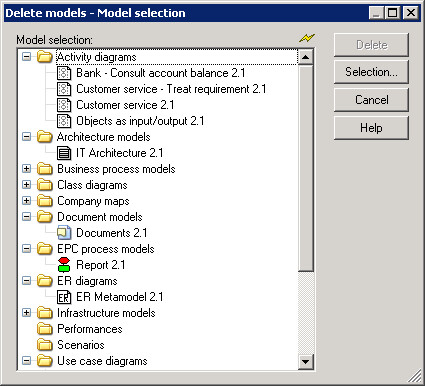Screen dimensions: 425x386
Task: Select the Business process models label
Action: tap(116, 169)
